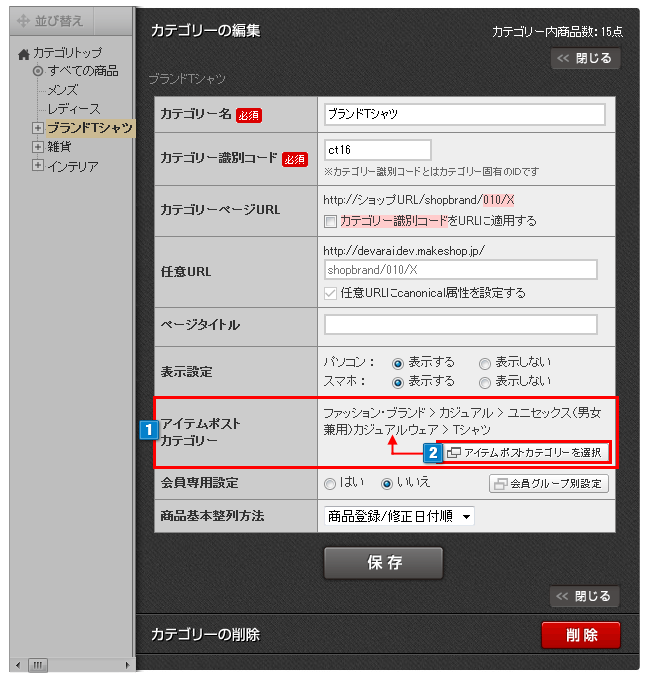Image resolution: width=651 pixels, height=680 pixels.
Task: Click the red 削除 delete button
Action: [580, 635]
